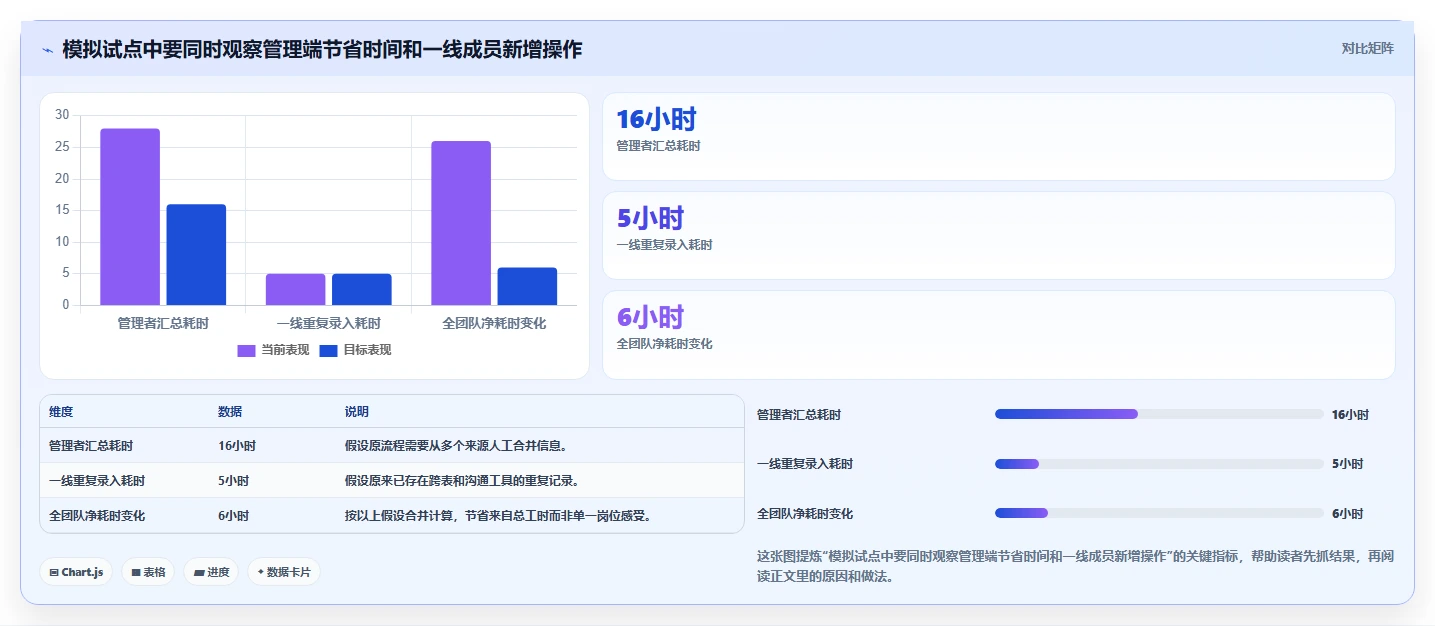Click the 管理者汇总耗时 progress bar
This screenshot has height=626, width=1435.
pos(1159,414)
